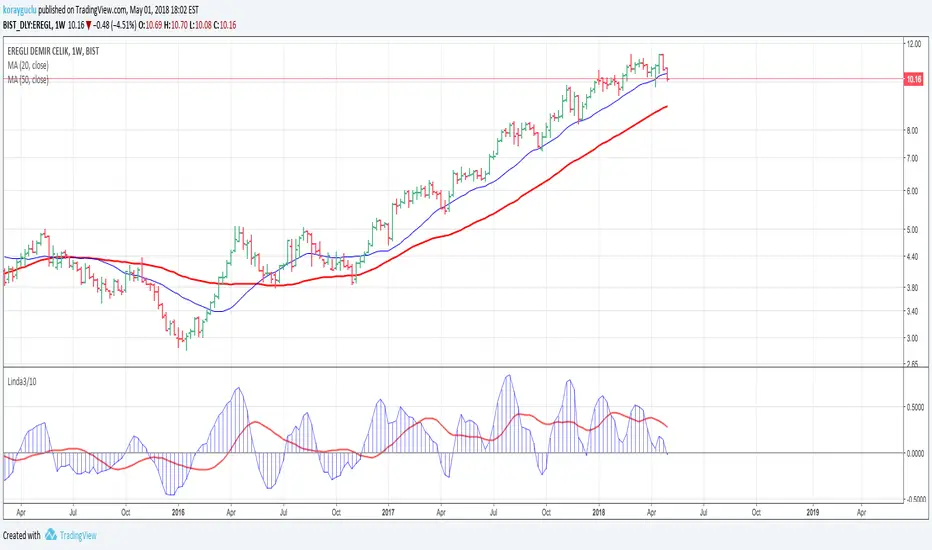932x550 pixels.
Task: Click the 3.40 price axis label
Action: (912, 311)
